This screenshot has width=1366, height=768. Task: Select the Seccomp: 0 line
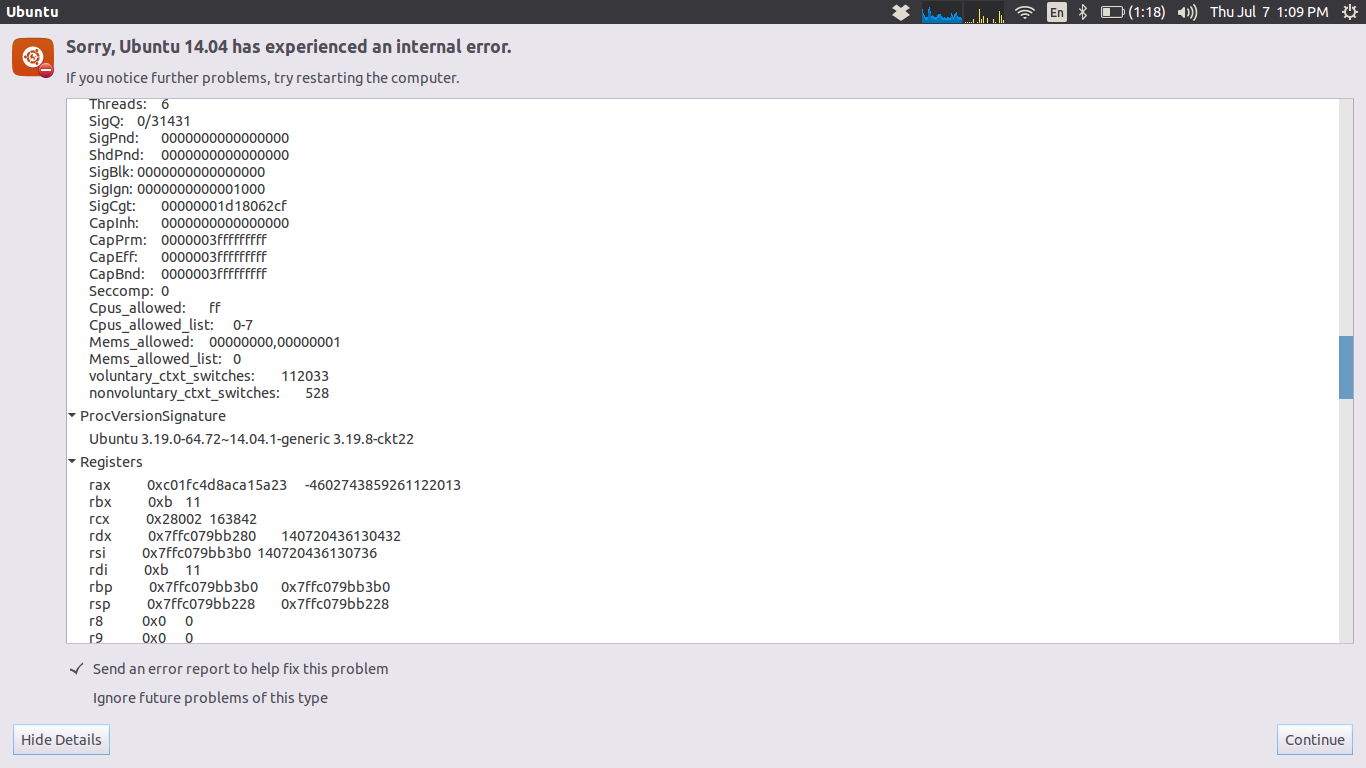click(x=129, y=291)
